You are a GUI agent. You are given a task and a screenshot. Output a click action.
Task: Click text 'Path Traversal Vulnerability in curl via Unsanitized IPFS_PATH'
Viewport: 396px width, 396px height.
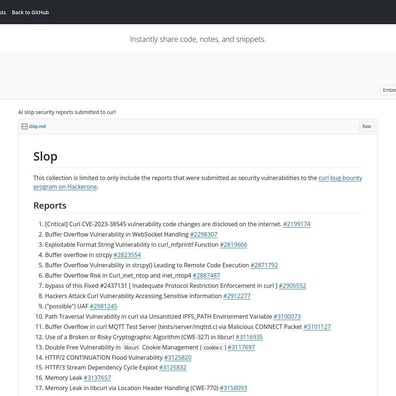coord(128,316)
